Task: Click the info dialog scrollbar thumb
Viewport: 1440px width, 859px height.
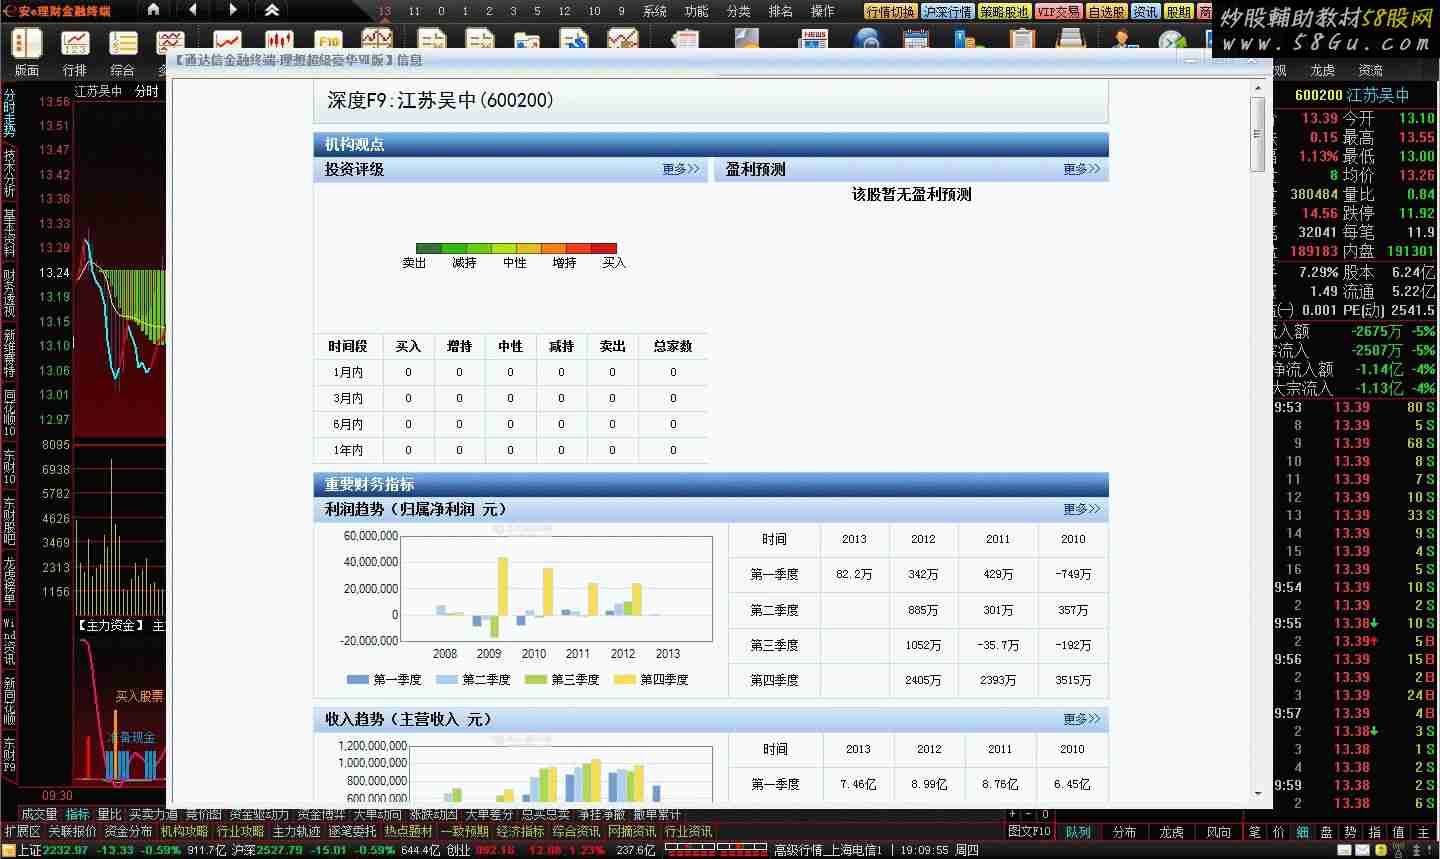Action: 1258,134
